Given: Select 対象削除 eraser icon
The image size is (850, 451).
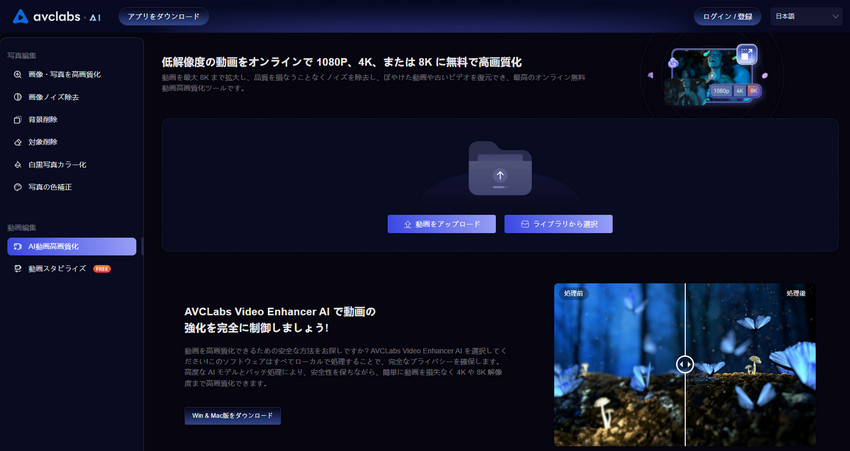Looking at the screenshot, I should (17, 142).
